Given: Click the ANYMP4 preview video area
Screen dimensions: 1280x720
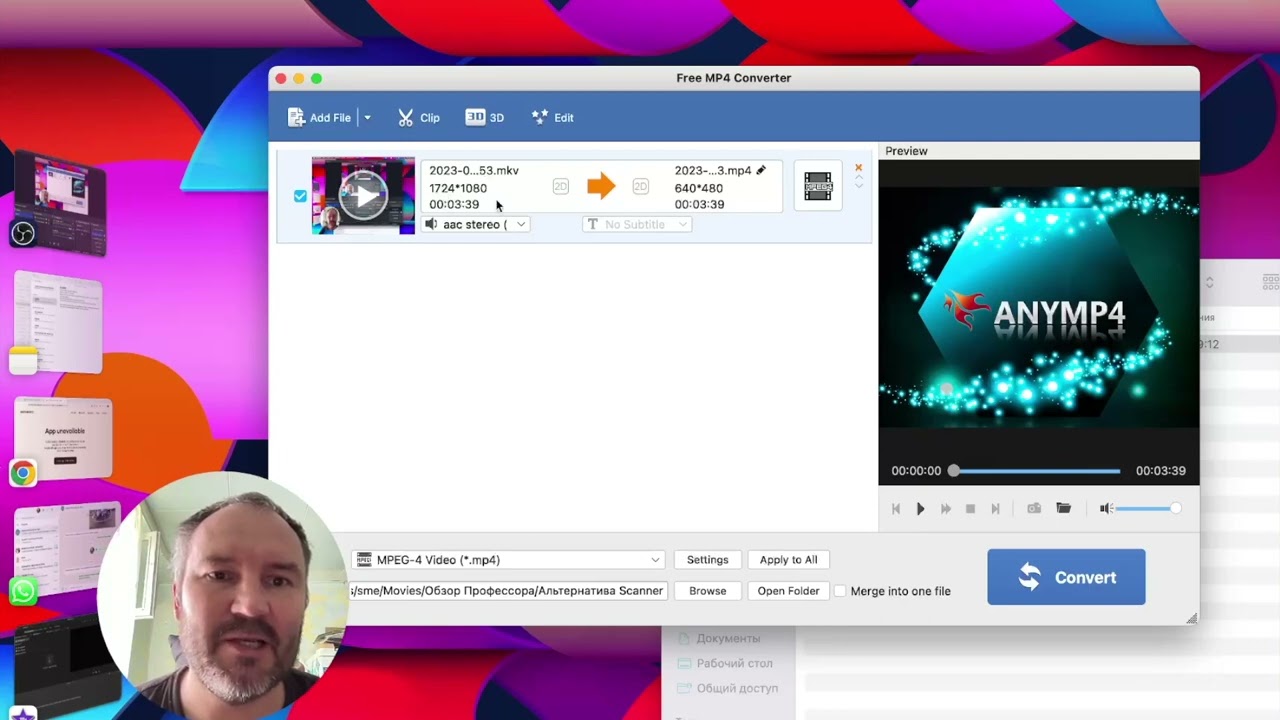Looking at the screenshot, I should [x=1039, y=308].
